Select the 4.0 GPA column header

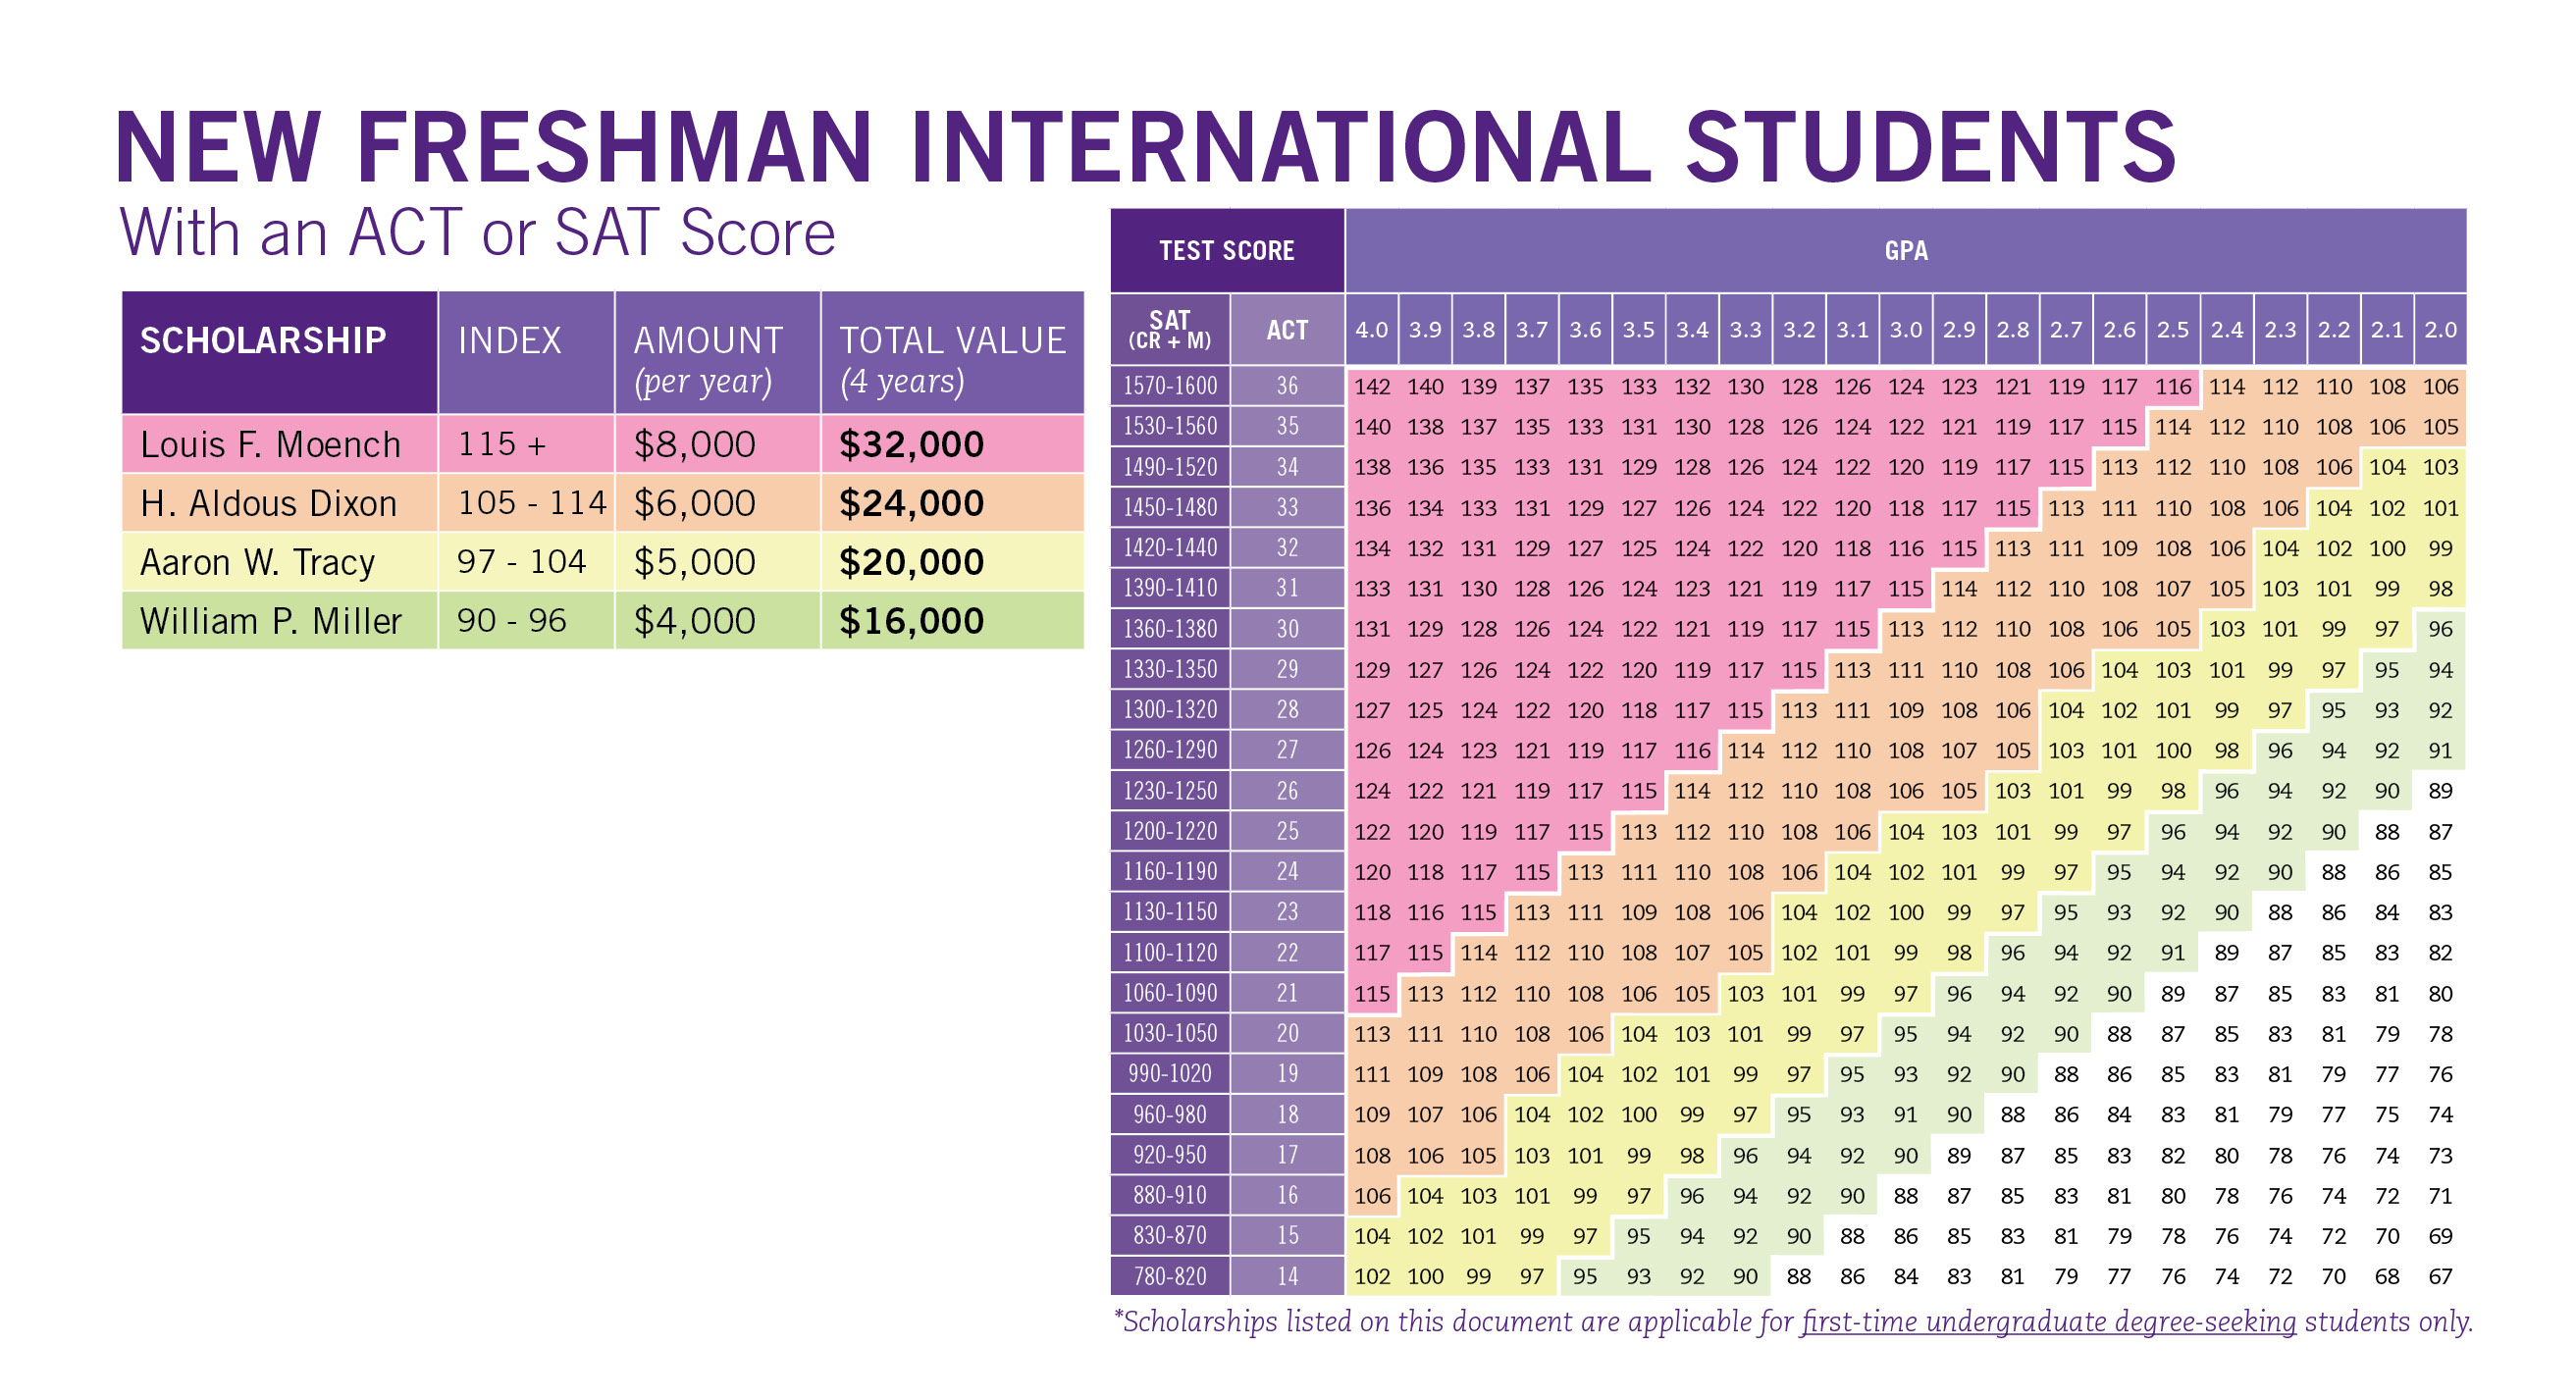(x=1371, y=330)
